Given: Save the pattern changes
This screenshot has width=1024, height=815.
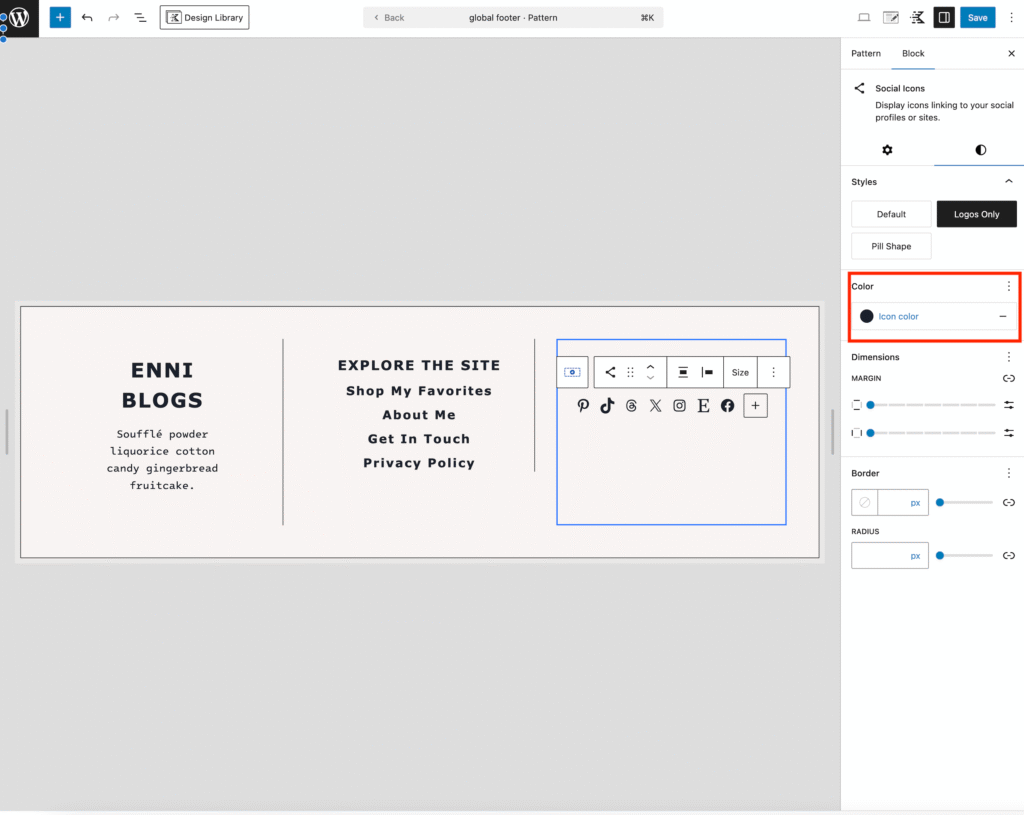Looking at the screenshot, I should coord(977,18).
